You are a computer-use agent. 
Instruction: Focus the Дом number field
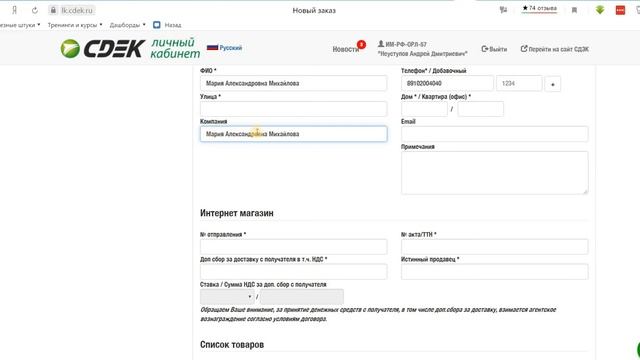click(424, 109)
